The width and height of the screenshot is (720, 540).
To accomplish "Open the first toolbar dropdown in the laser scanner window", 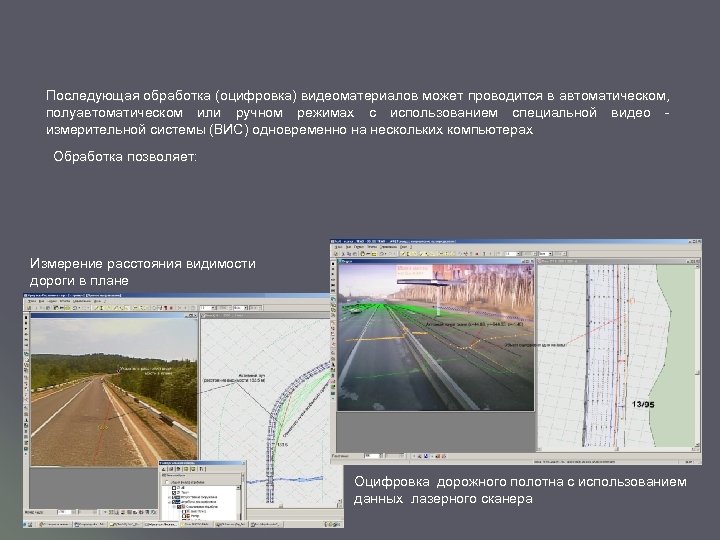I will tap(512, 253).
